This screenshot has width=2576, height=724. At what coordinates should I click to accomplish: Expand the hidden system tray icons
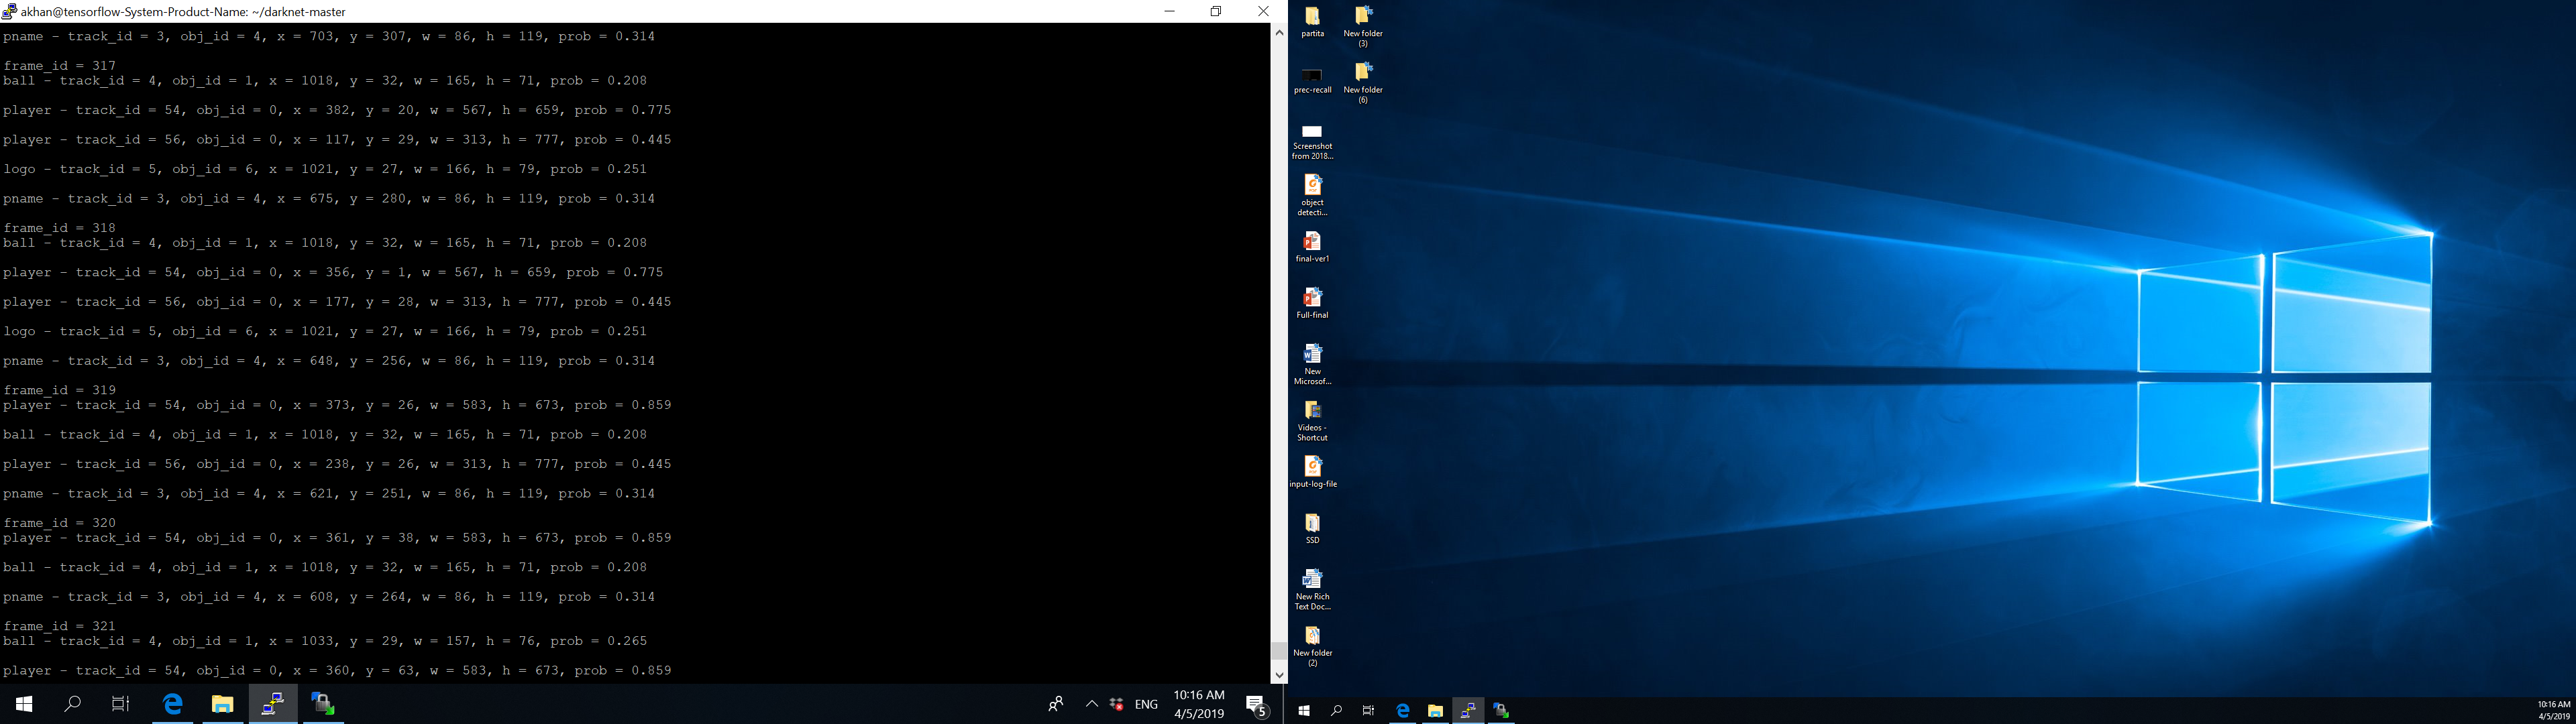pos(1091,703)
